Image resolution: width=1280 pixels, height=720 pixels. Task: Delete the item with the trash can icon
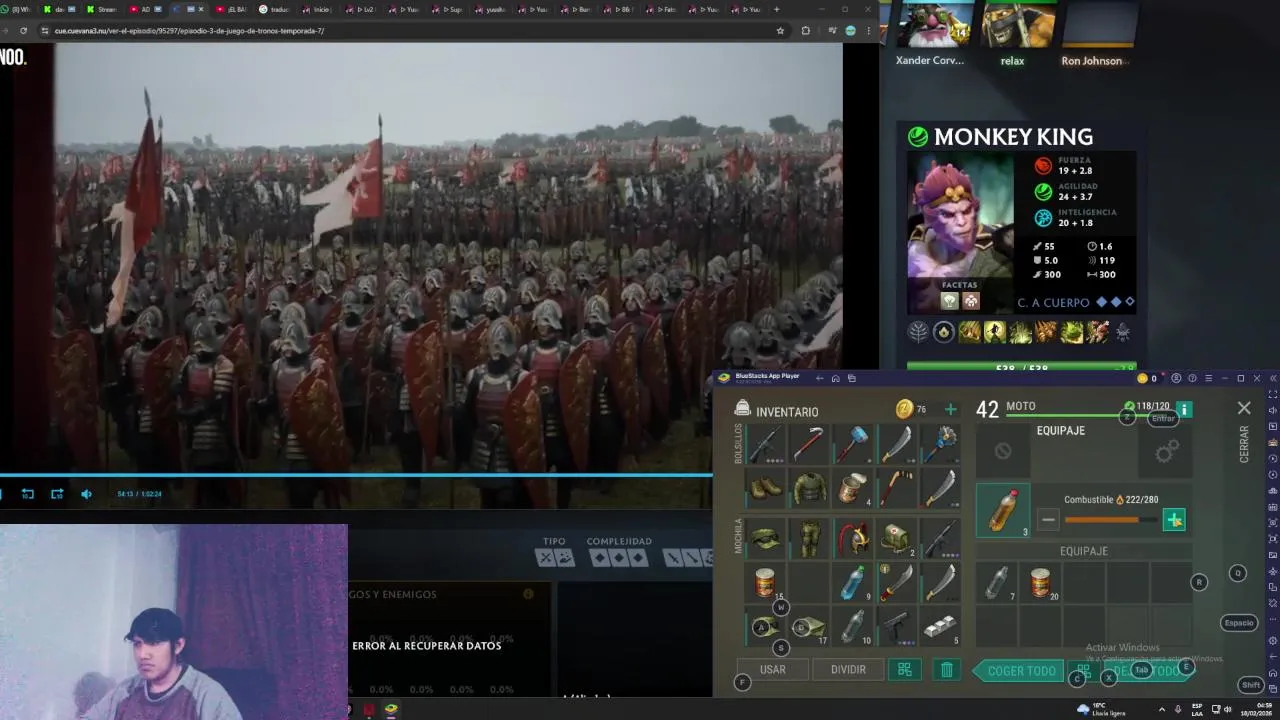point(947,670)
